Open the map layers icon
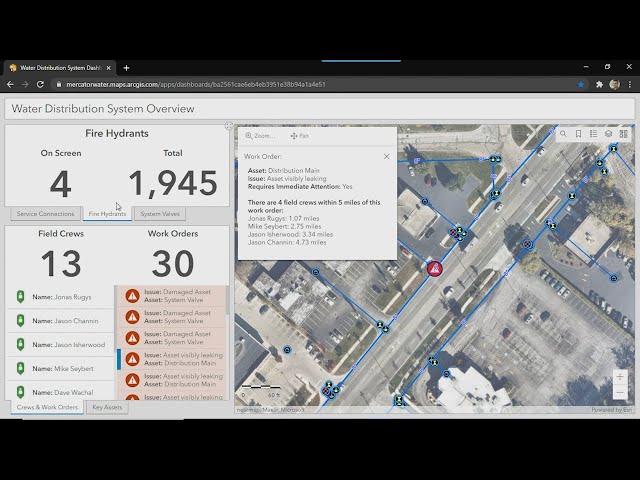Image resolution: width=640 pixels, height=480 pixels. pos(609,134)
